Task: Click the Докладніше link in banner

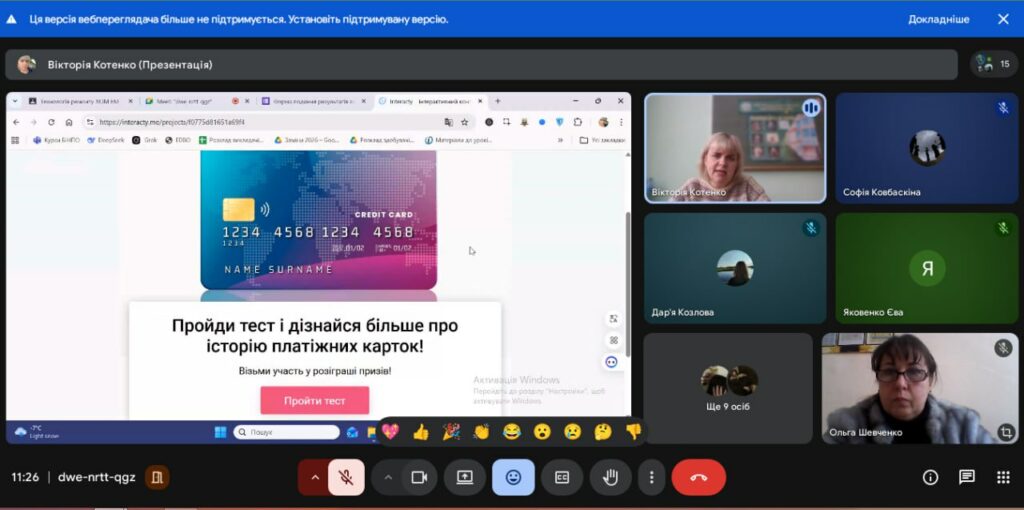Action: click(x=938, y=19)
